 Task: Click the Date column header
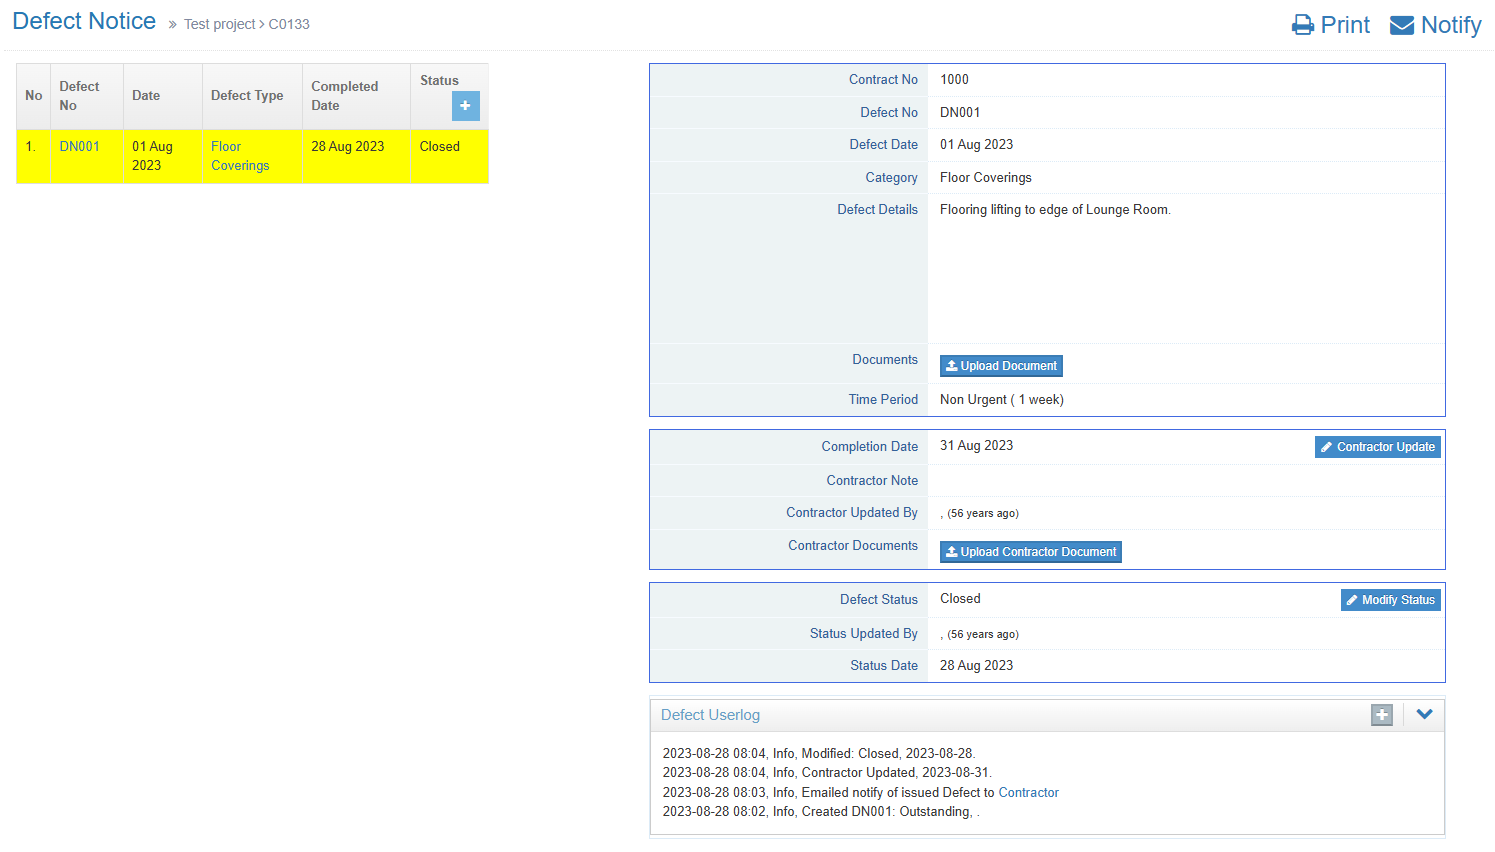pos(146,96)
